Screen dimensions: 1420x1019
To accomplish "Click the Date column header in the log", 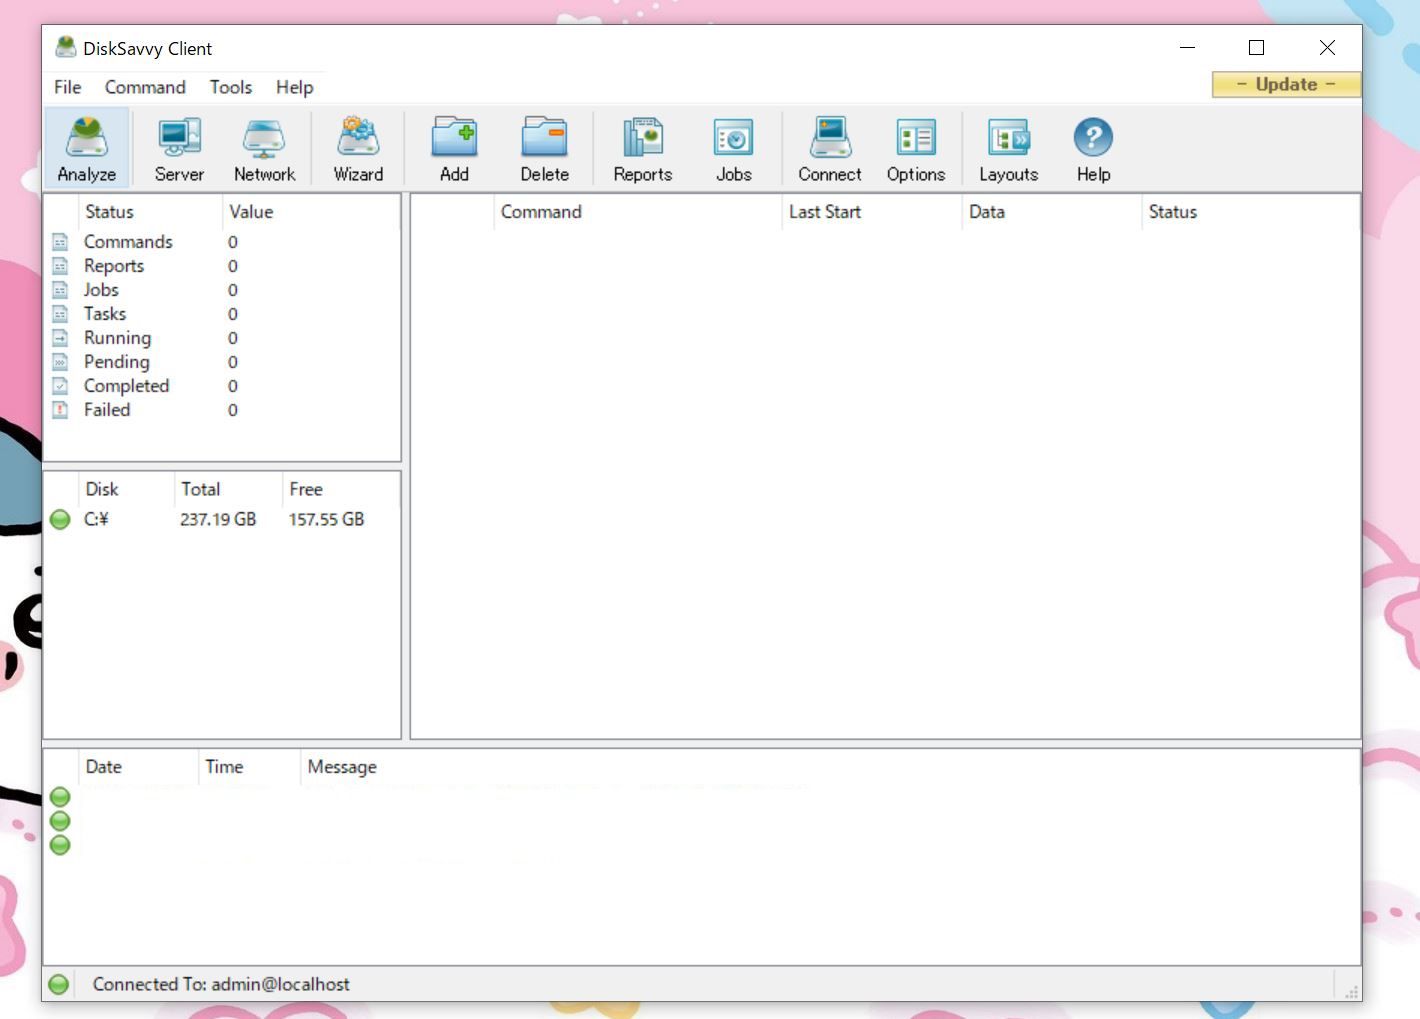I will 138,767.
